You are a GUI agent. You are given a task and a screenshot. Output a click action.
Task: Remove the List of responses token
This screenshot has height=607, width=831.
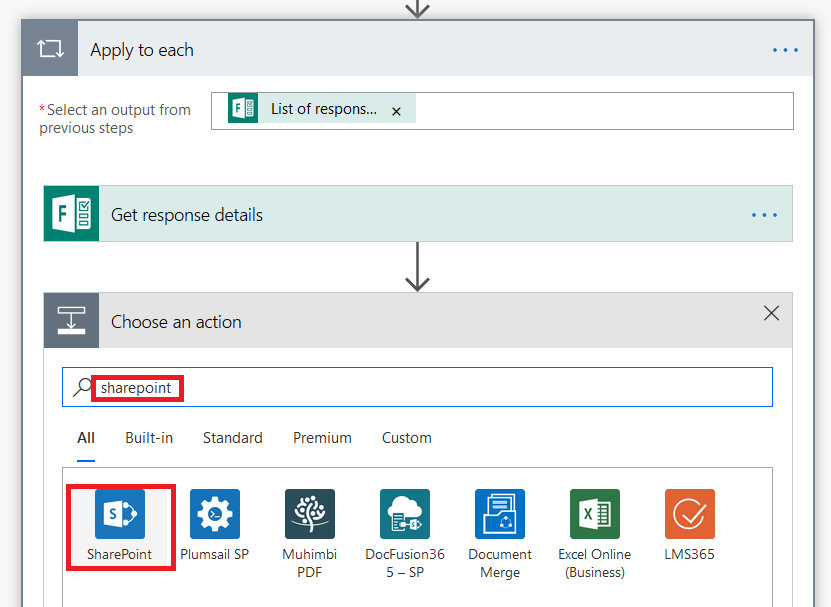tap(396, 111)
